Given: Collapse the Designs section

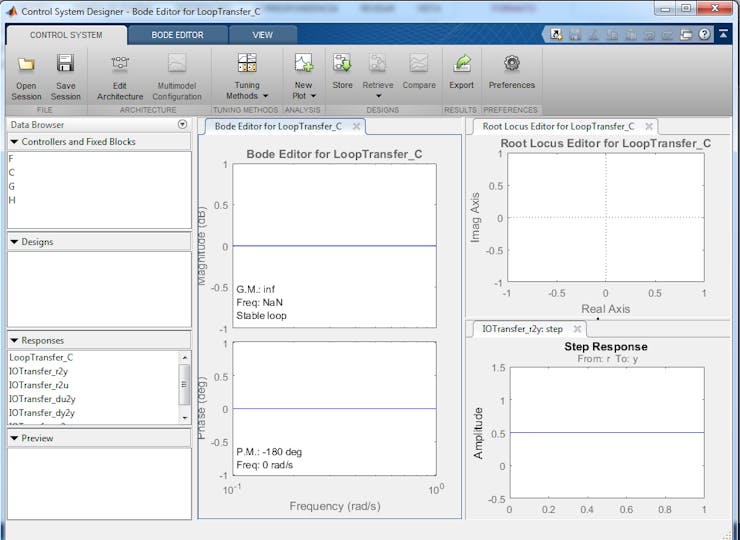Looking at the screenshot, I should coord(14,242).
